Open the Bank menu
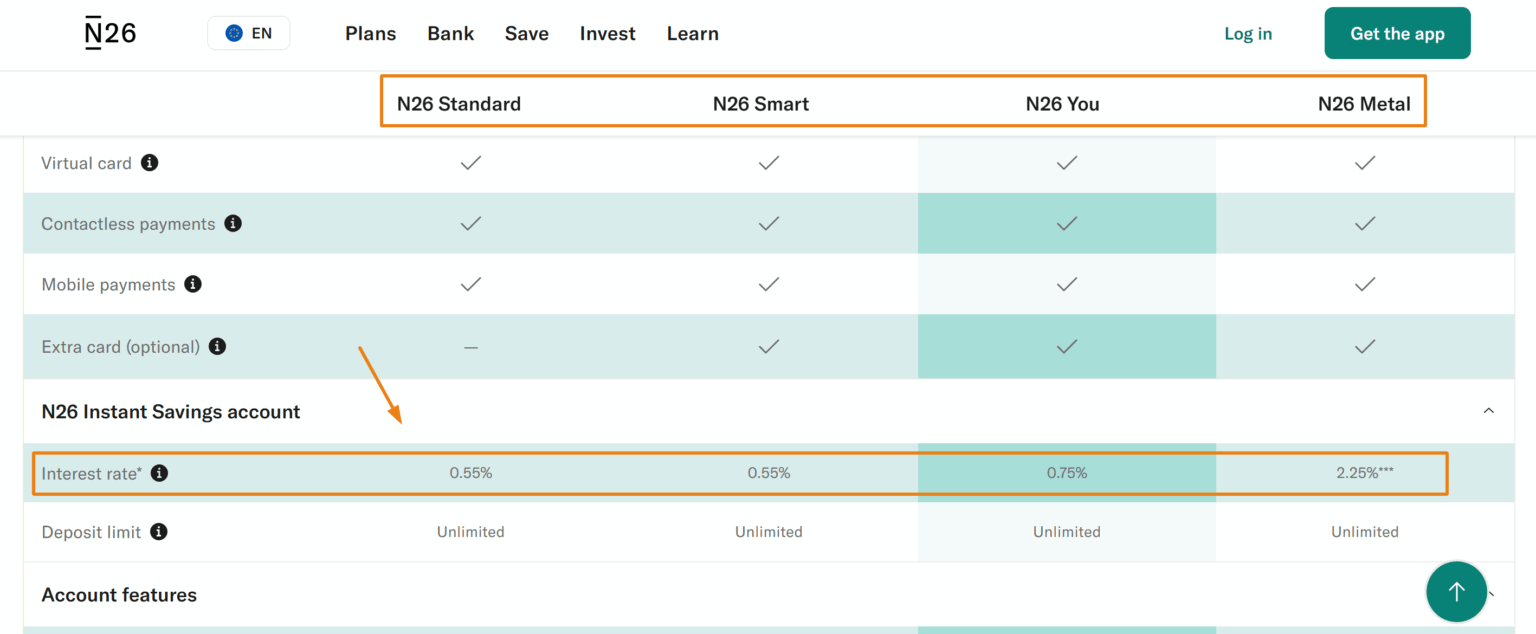The width and height of the screenshot is (1536, 634). coord(450,33)
